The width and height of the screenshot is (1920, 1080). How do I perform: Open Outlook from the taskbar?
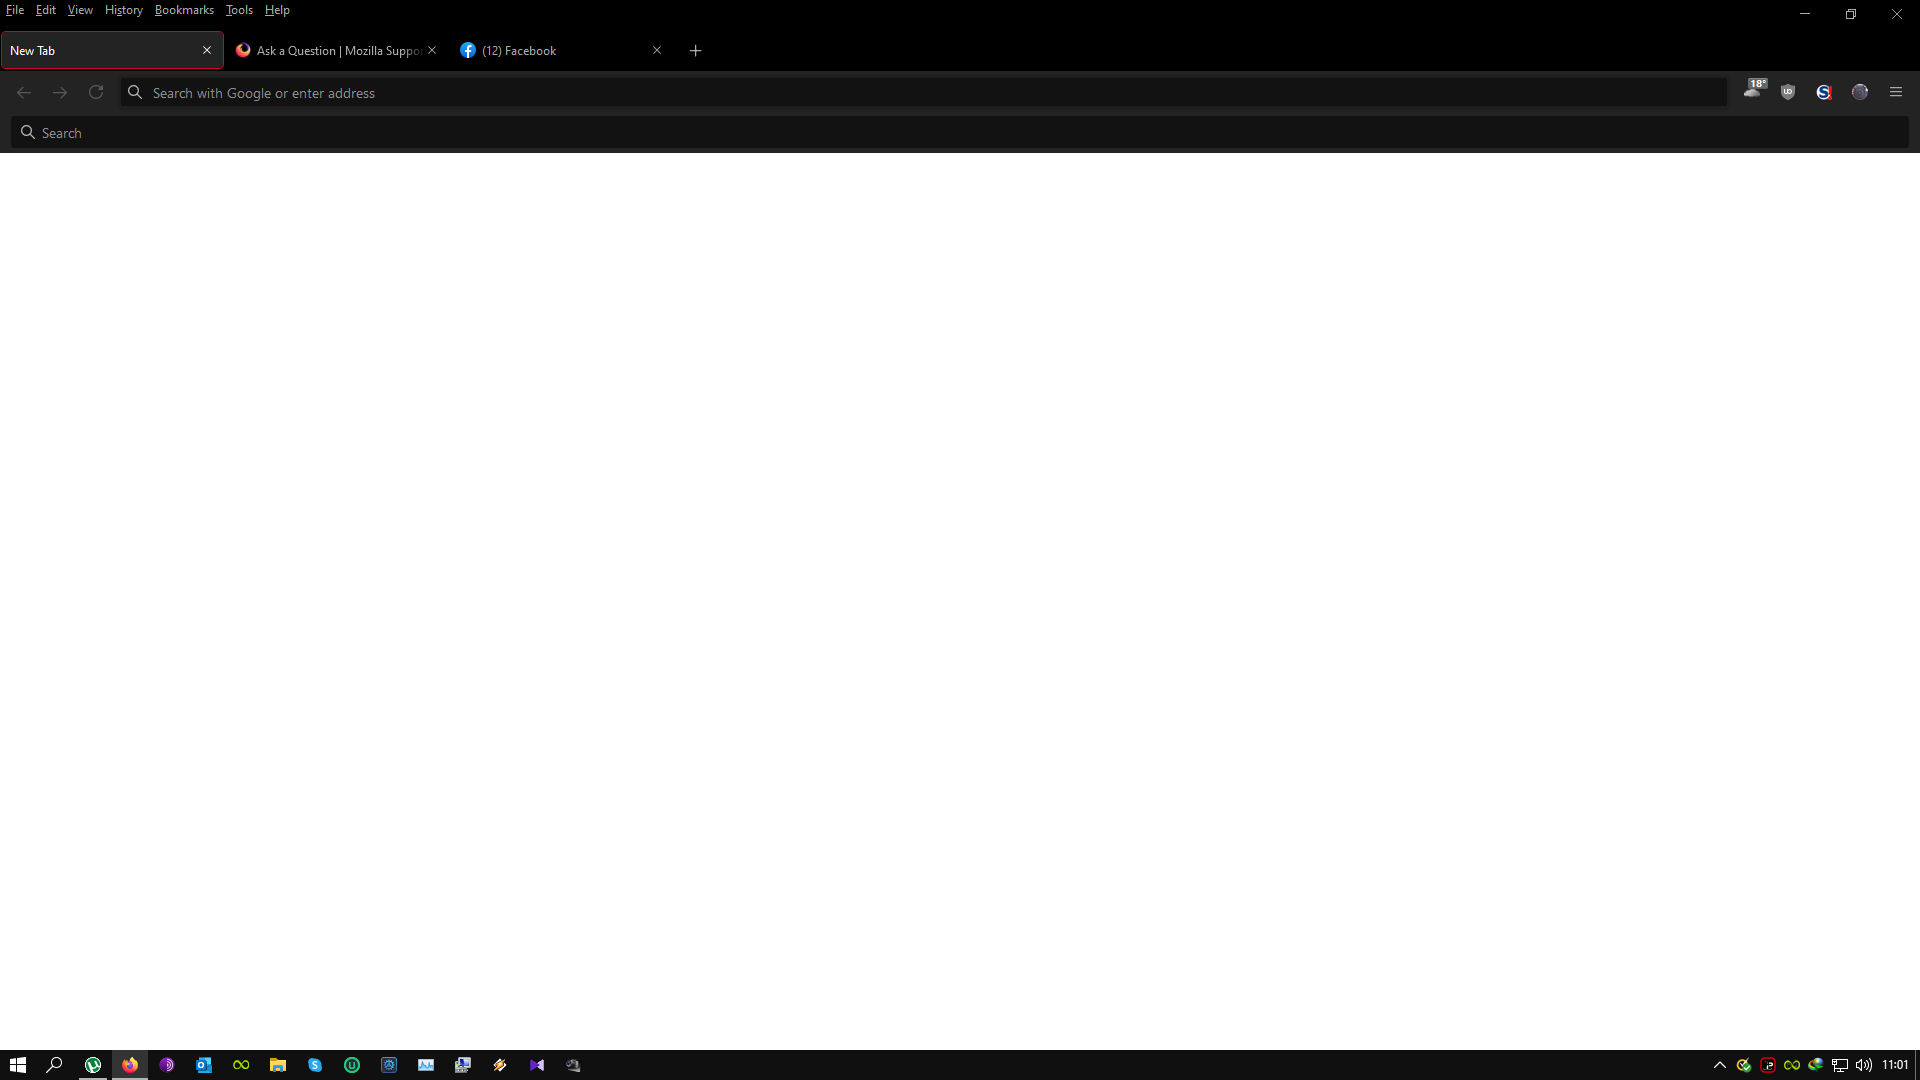(204, 1065)
